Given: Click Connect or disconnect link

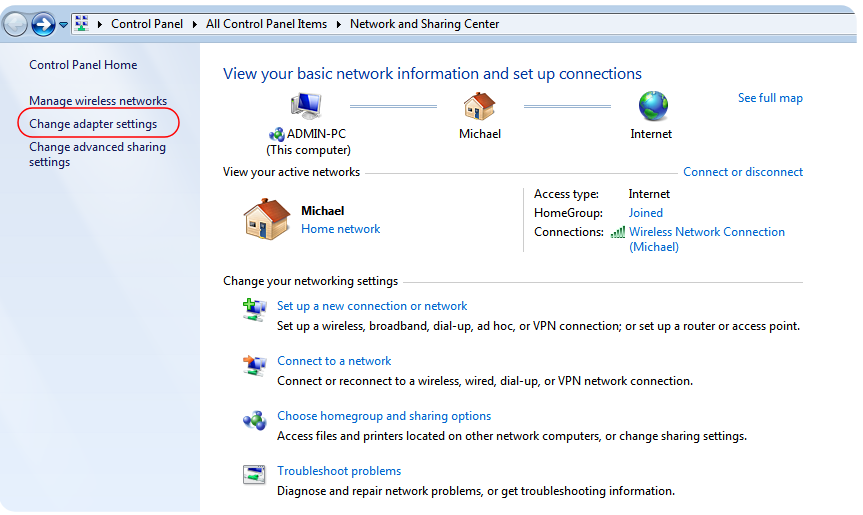Looking at the screenshot, I should click(x=743, y=172).
